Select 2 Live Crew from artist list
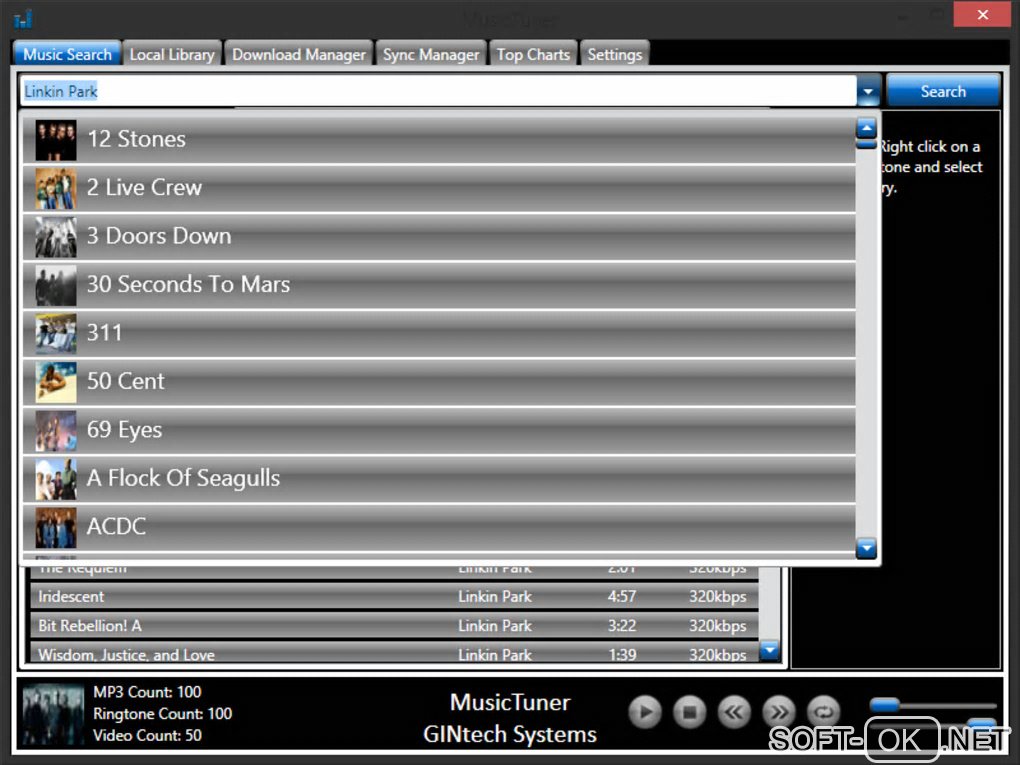Screen dimensions: 1020x765 pos(439,188)
